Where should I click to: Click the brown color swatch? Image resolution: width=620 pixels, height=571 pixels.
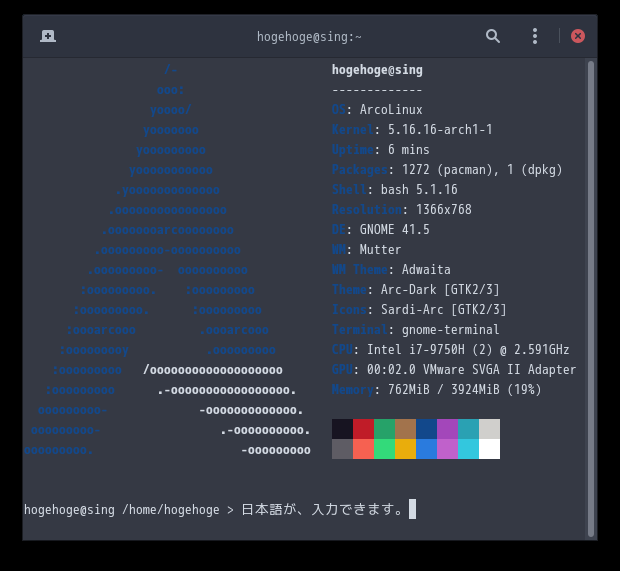click(405, 429)
